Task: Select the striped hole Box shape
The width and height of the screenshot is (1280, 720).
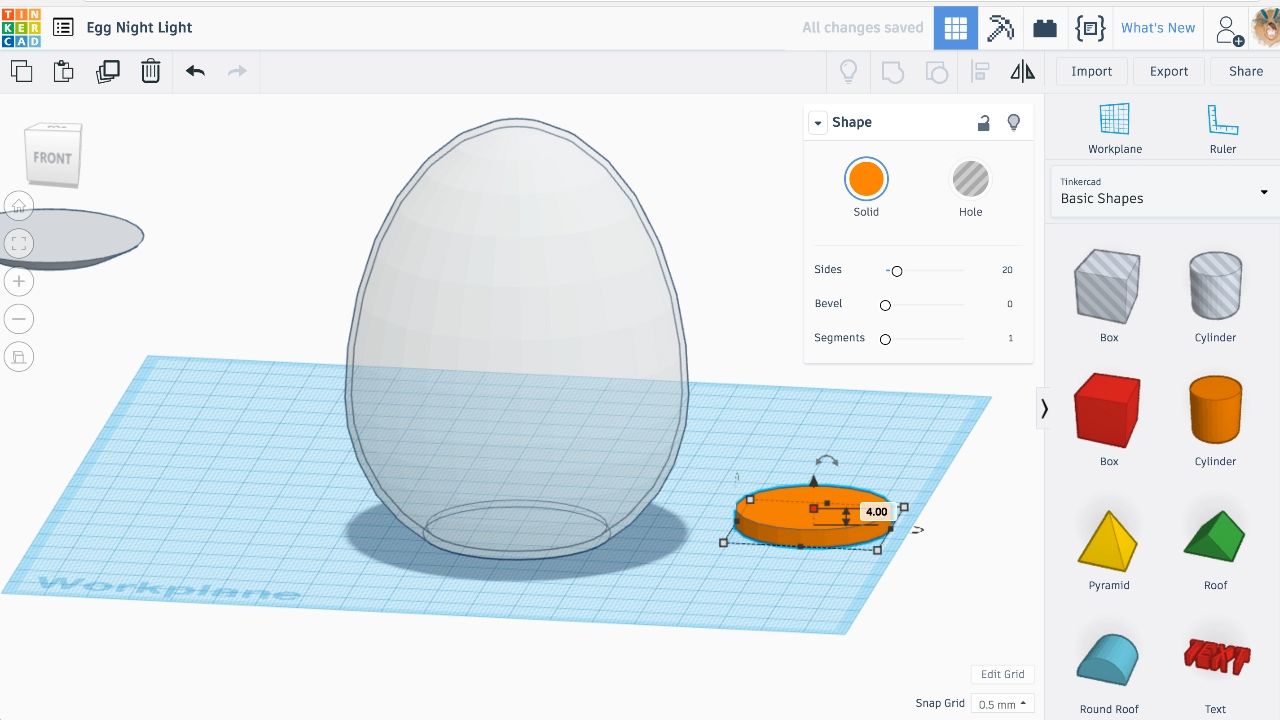Action: coord(1108,286)
